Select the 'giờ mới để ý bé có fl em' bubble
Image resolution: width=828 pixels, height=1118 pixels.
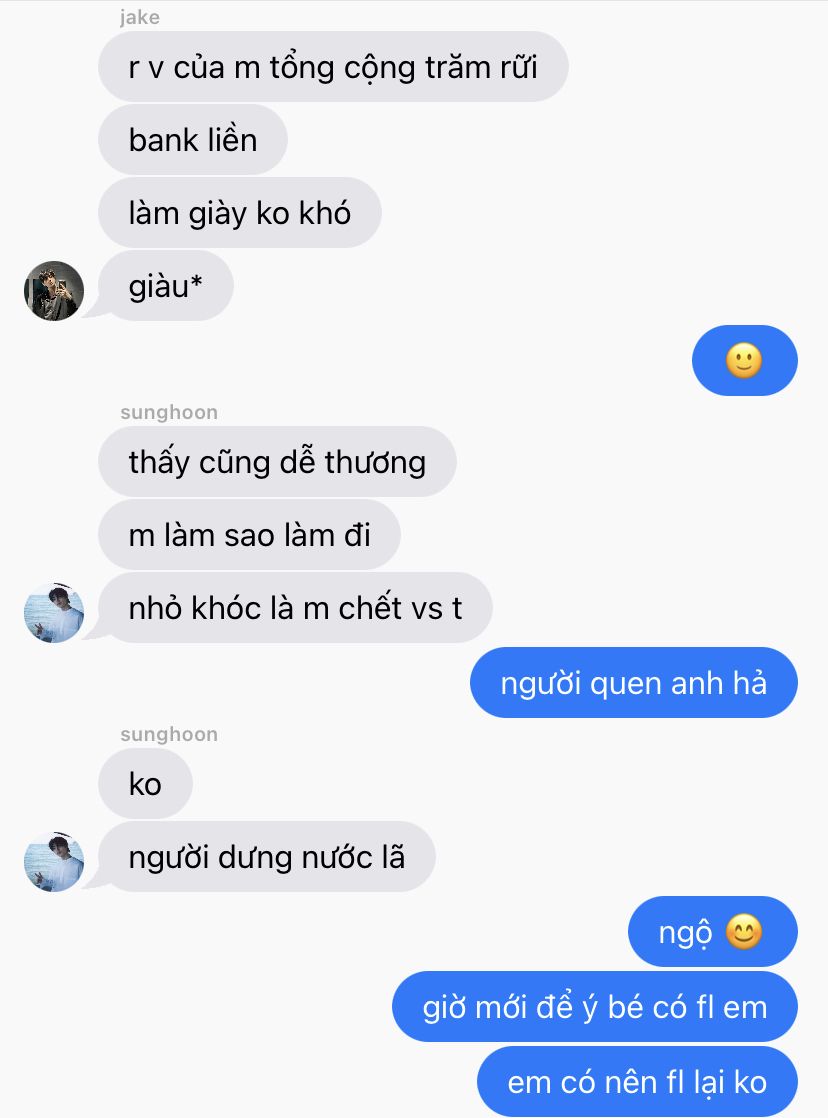(595, 1007)
